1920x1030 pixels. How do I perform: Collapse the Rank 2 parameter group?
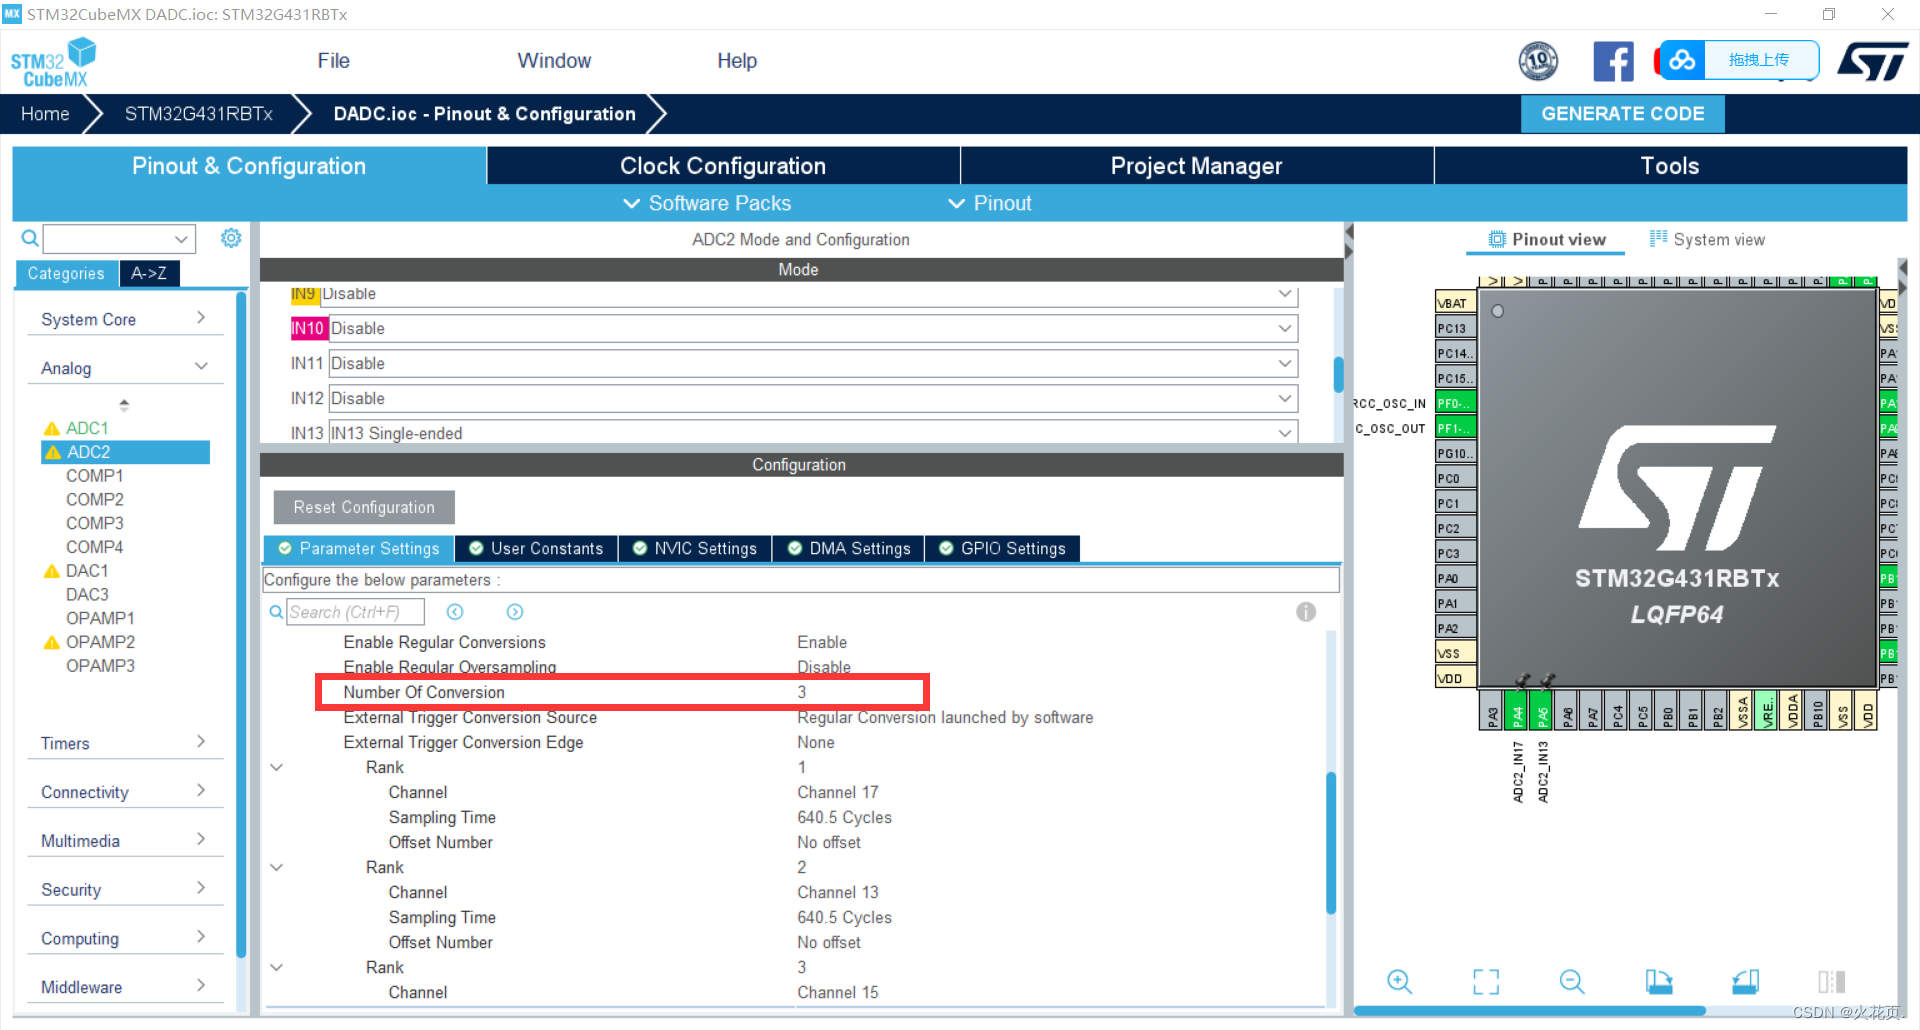click(277, 868)
